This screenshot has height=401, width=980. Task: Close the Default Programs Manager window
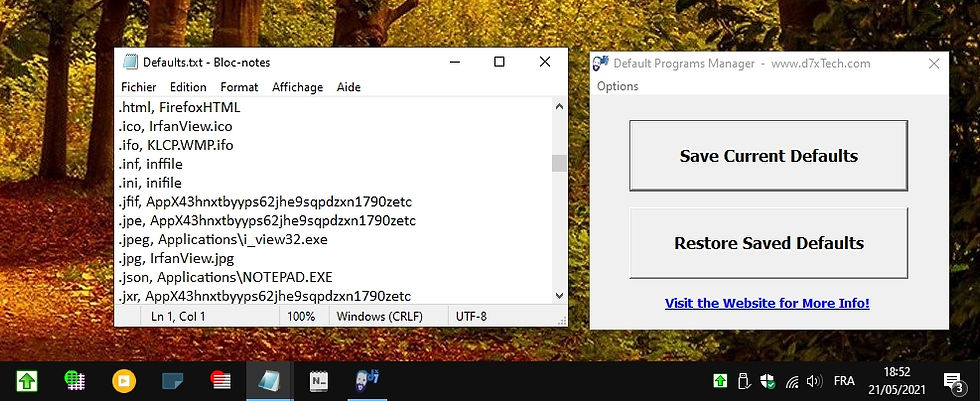(934, 64)
